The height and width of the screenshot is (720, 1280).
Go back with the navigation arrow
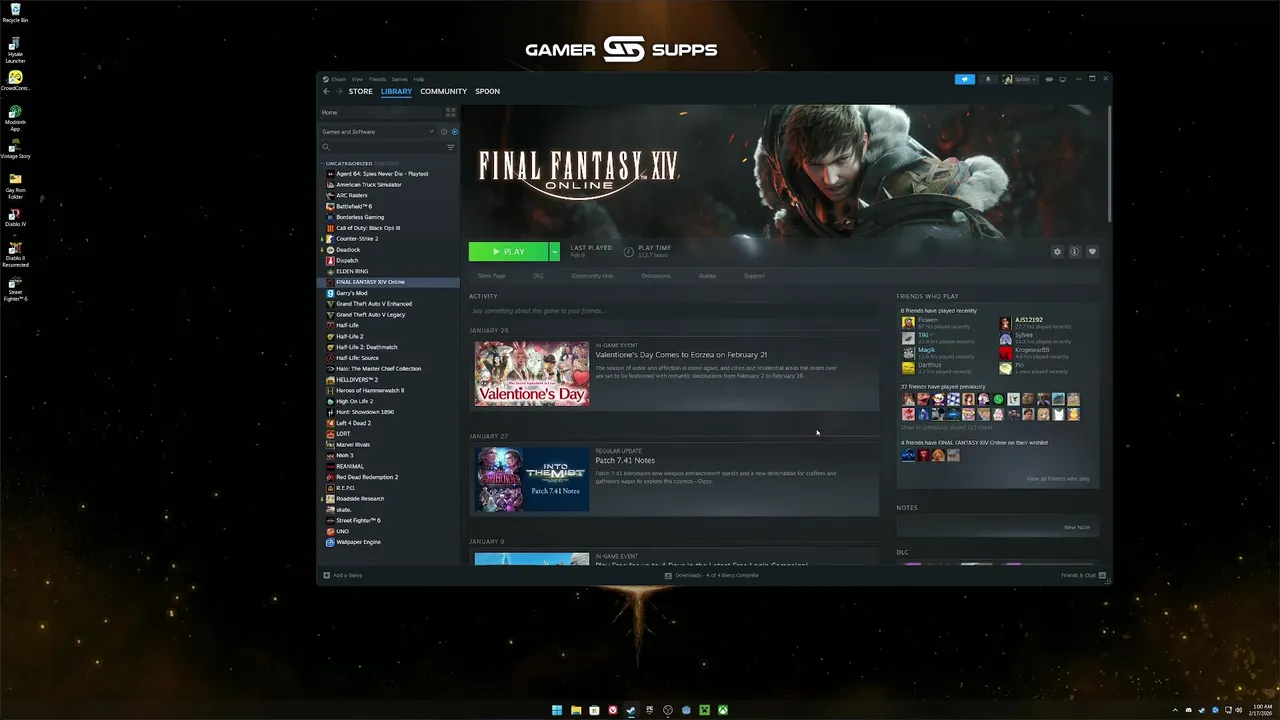[x=326, y=91]
